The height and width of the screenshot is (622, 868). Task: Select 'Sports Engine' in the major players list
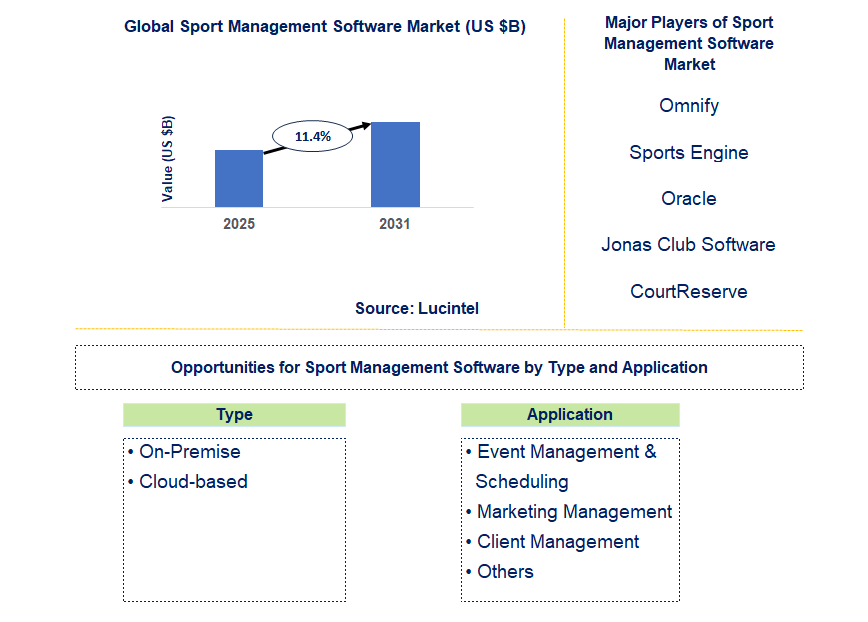coord(689,152)
